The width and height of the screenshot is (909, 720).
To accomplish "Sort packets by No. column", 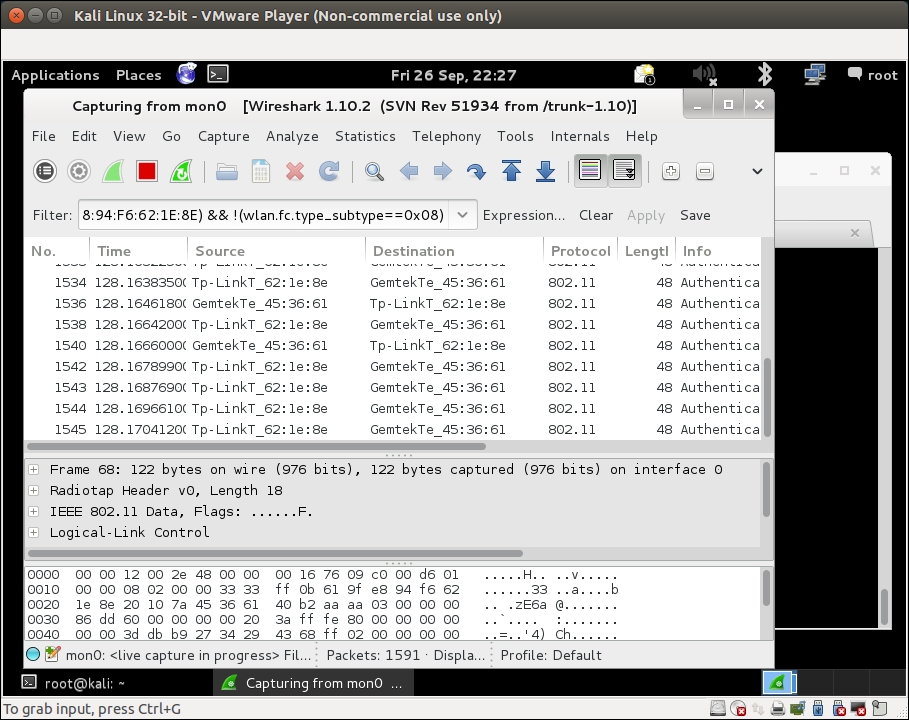I will tap(56, 251).
